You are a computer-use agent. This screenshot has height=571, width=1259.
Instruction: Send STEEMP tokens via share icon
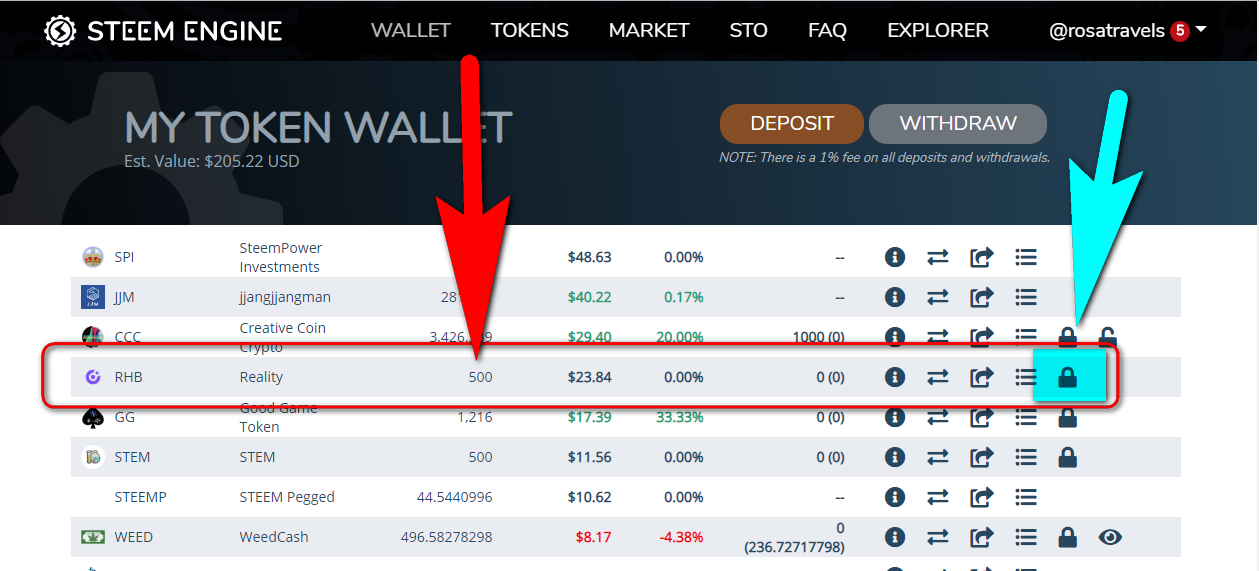click(982, 497)
